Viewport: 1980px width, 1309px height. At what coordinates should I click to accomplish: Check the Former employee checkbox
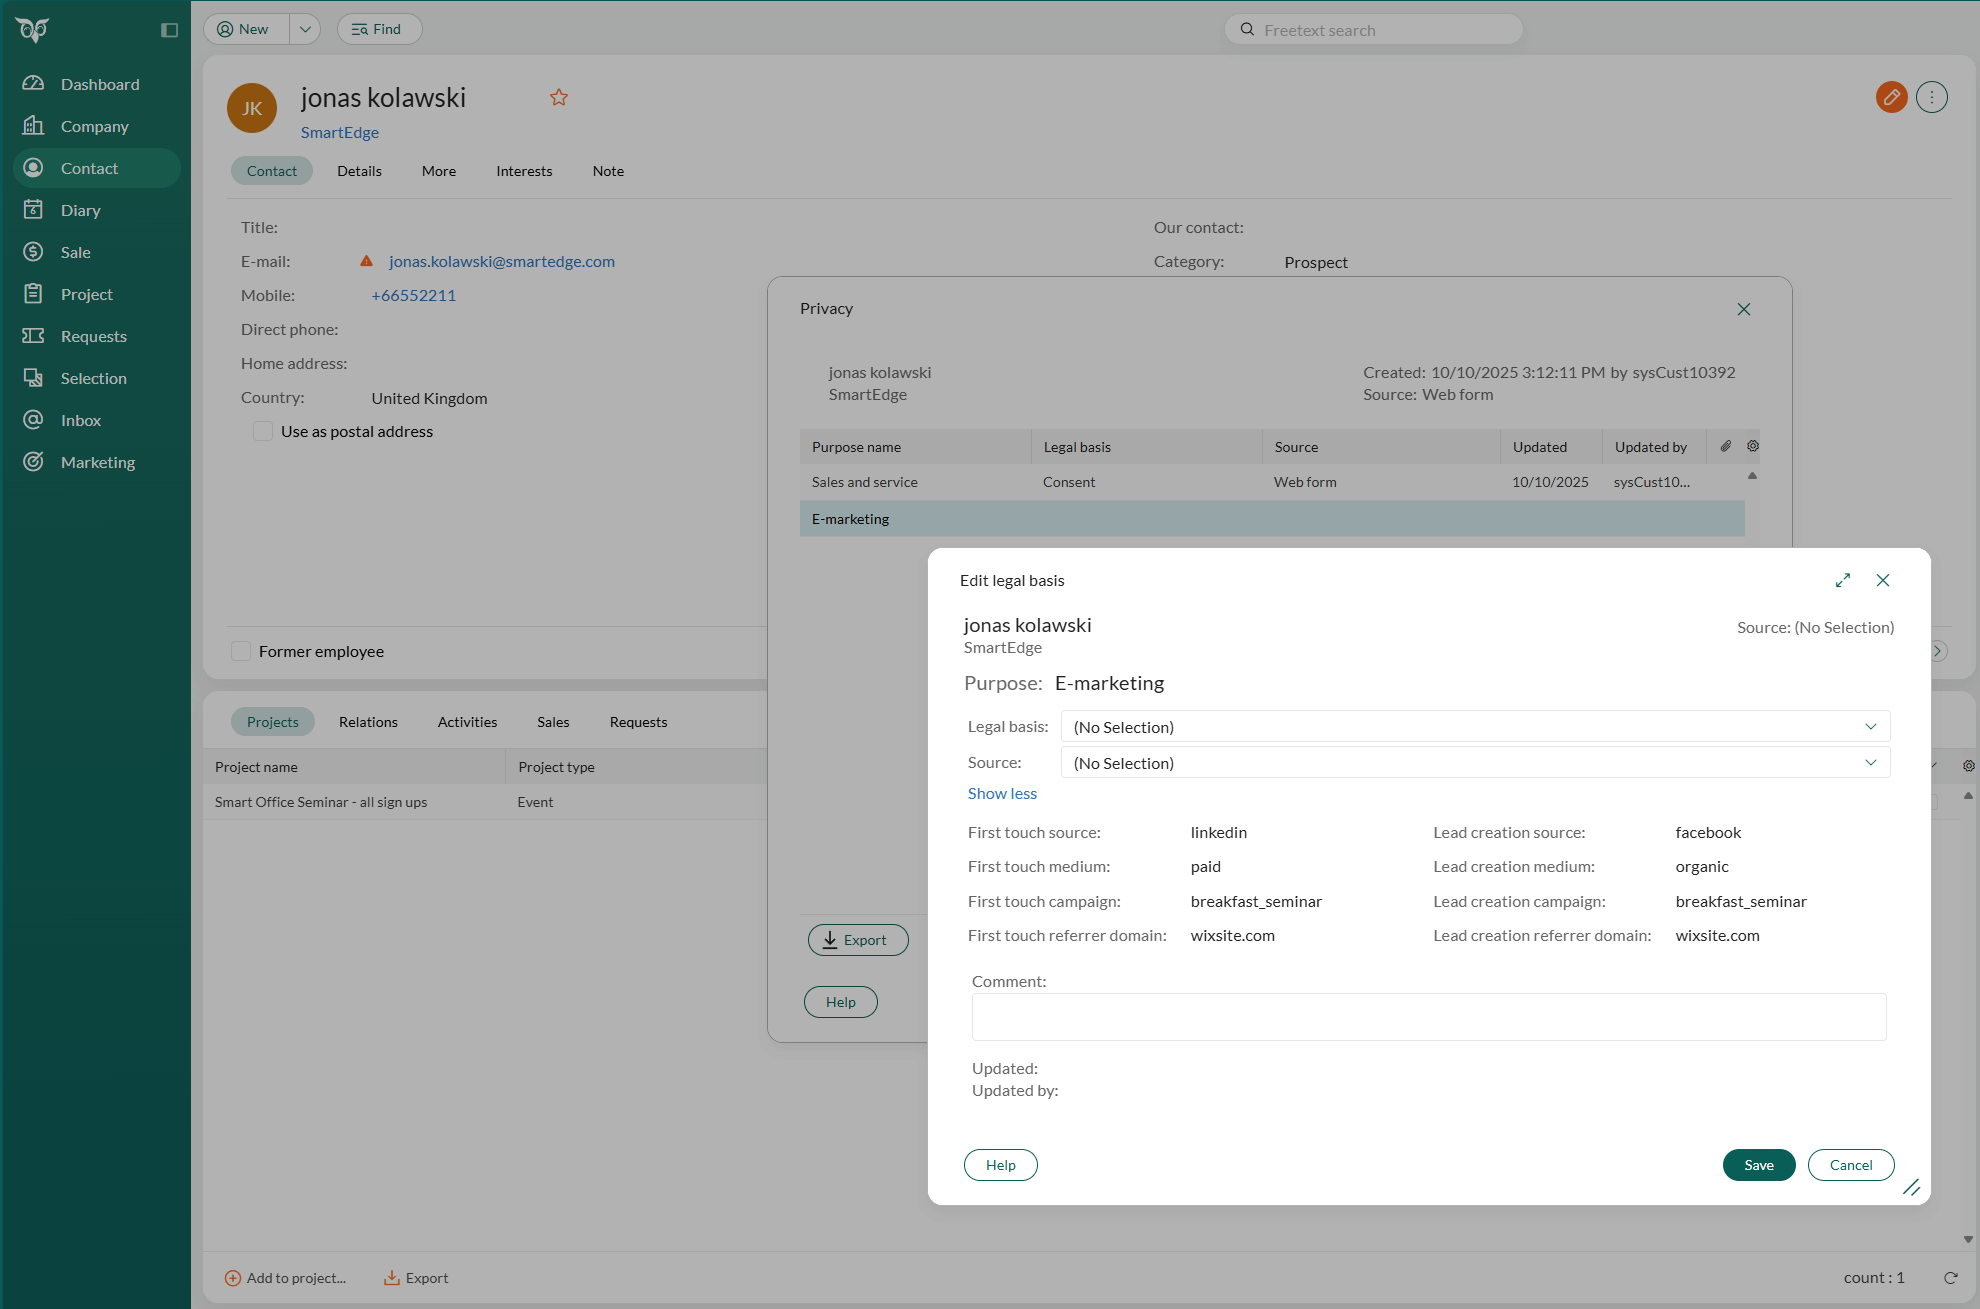click(x=241, y=651)
